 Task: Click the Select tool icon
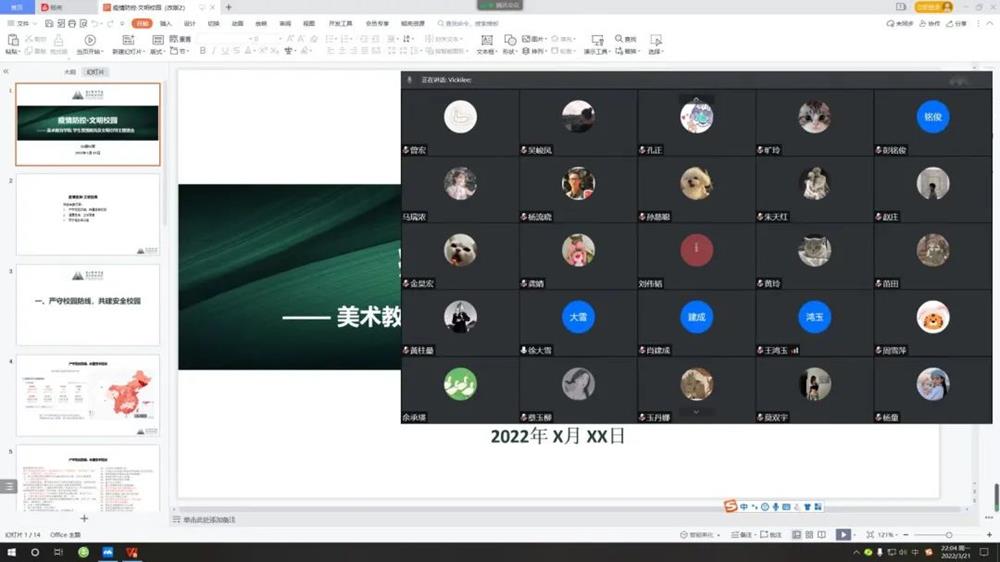click(656, 40)
